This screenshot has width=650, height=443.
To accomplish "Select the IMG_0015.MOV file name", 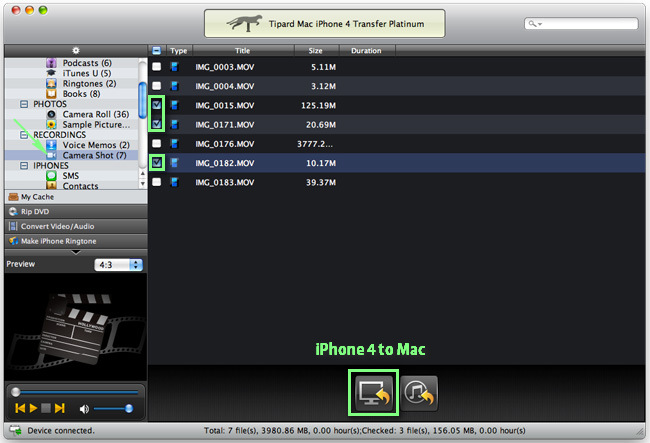I will 225,106.
